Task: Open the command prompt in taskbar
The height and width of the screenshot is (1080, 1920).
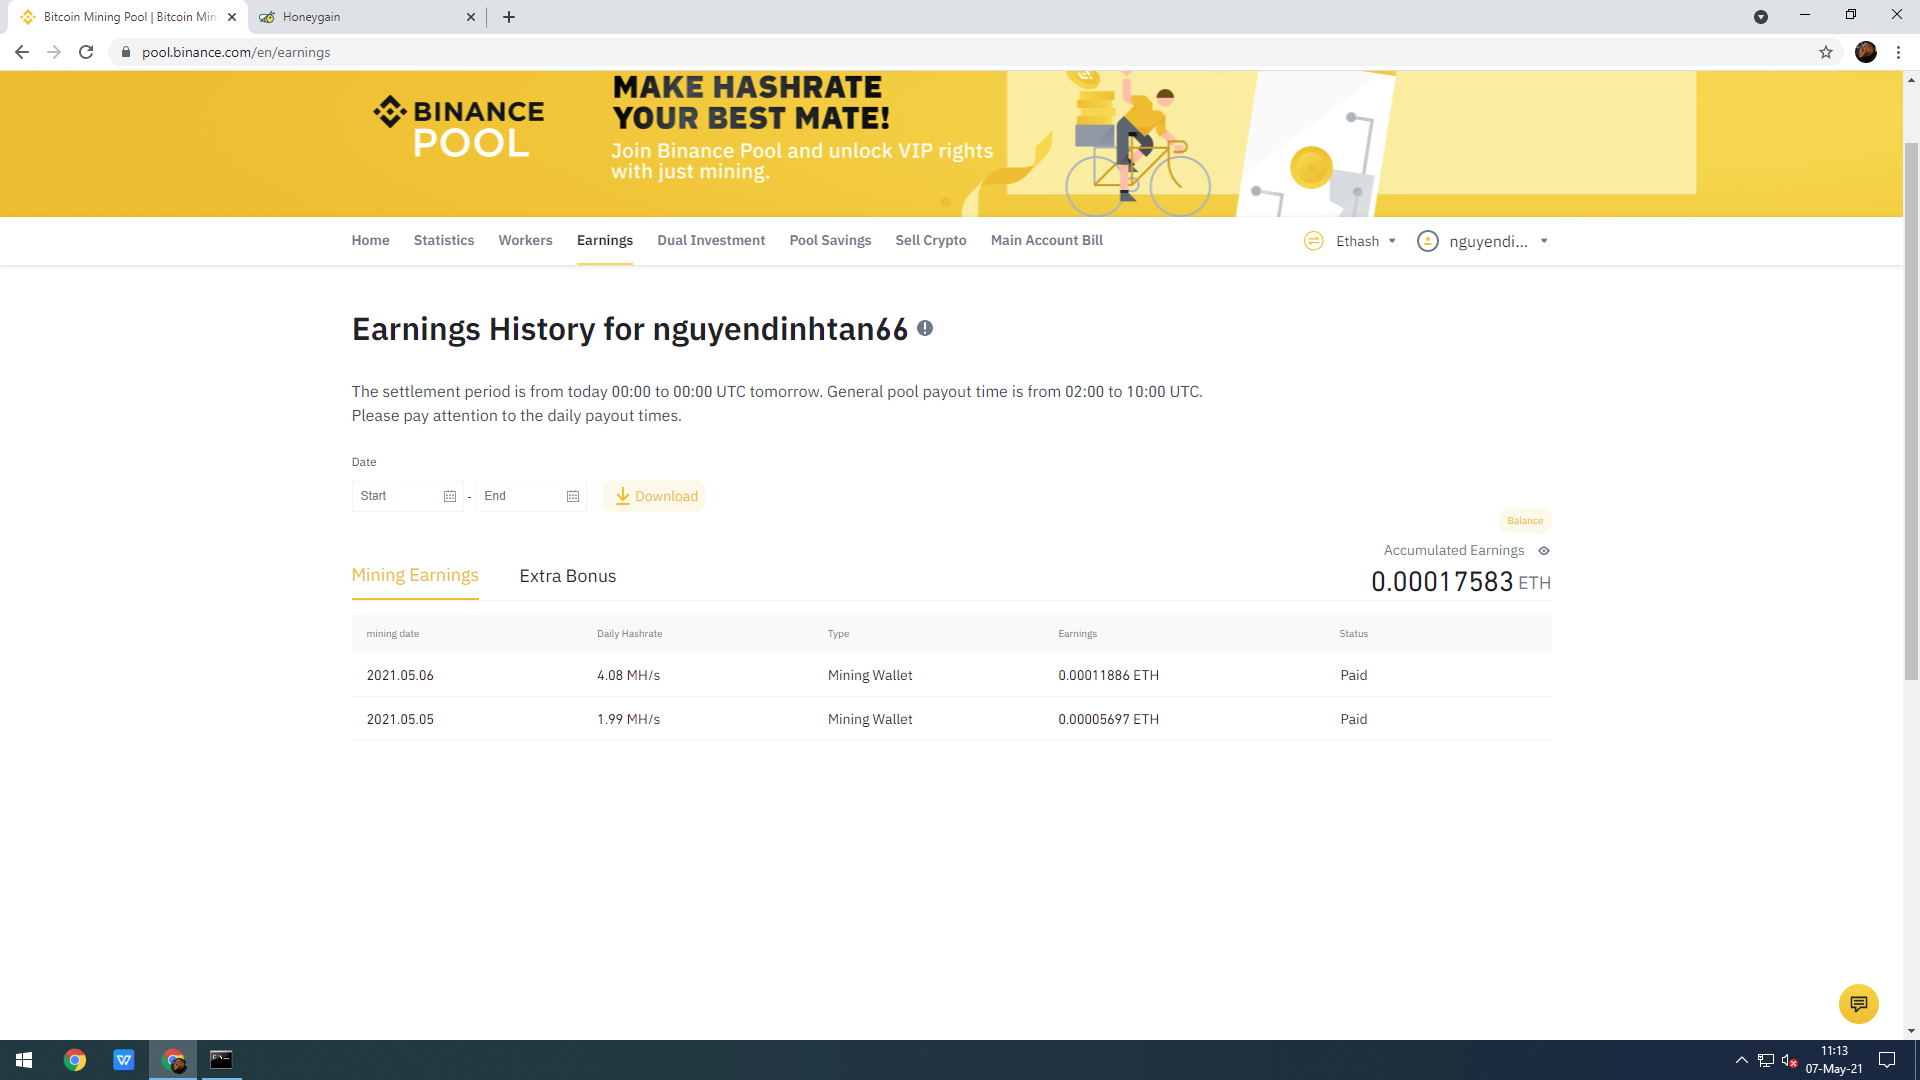Action: [221, 1059]
